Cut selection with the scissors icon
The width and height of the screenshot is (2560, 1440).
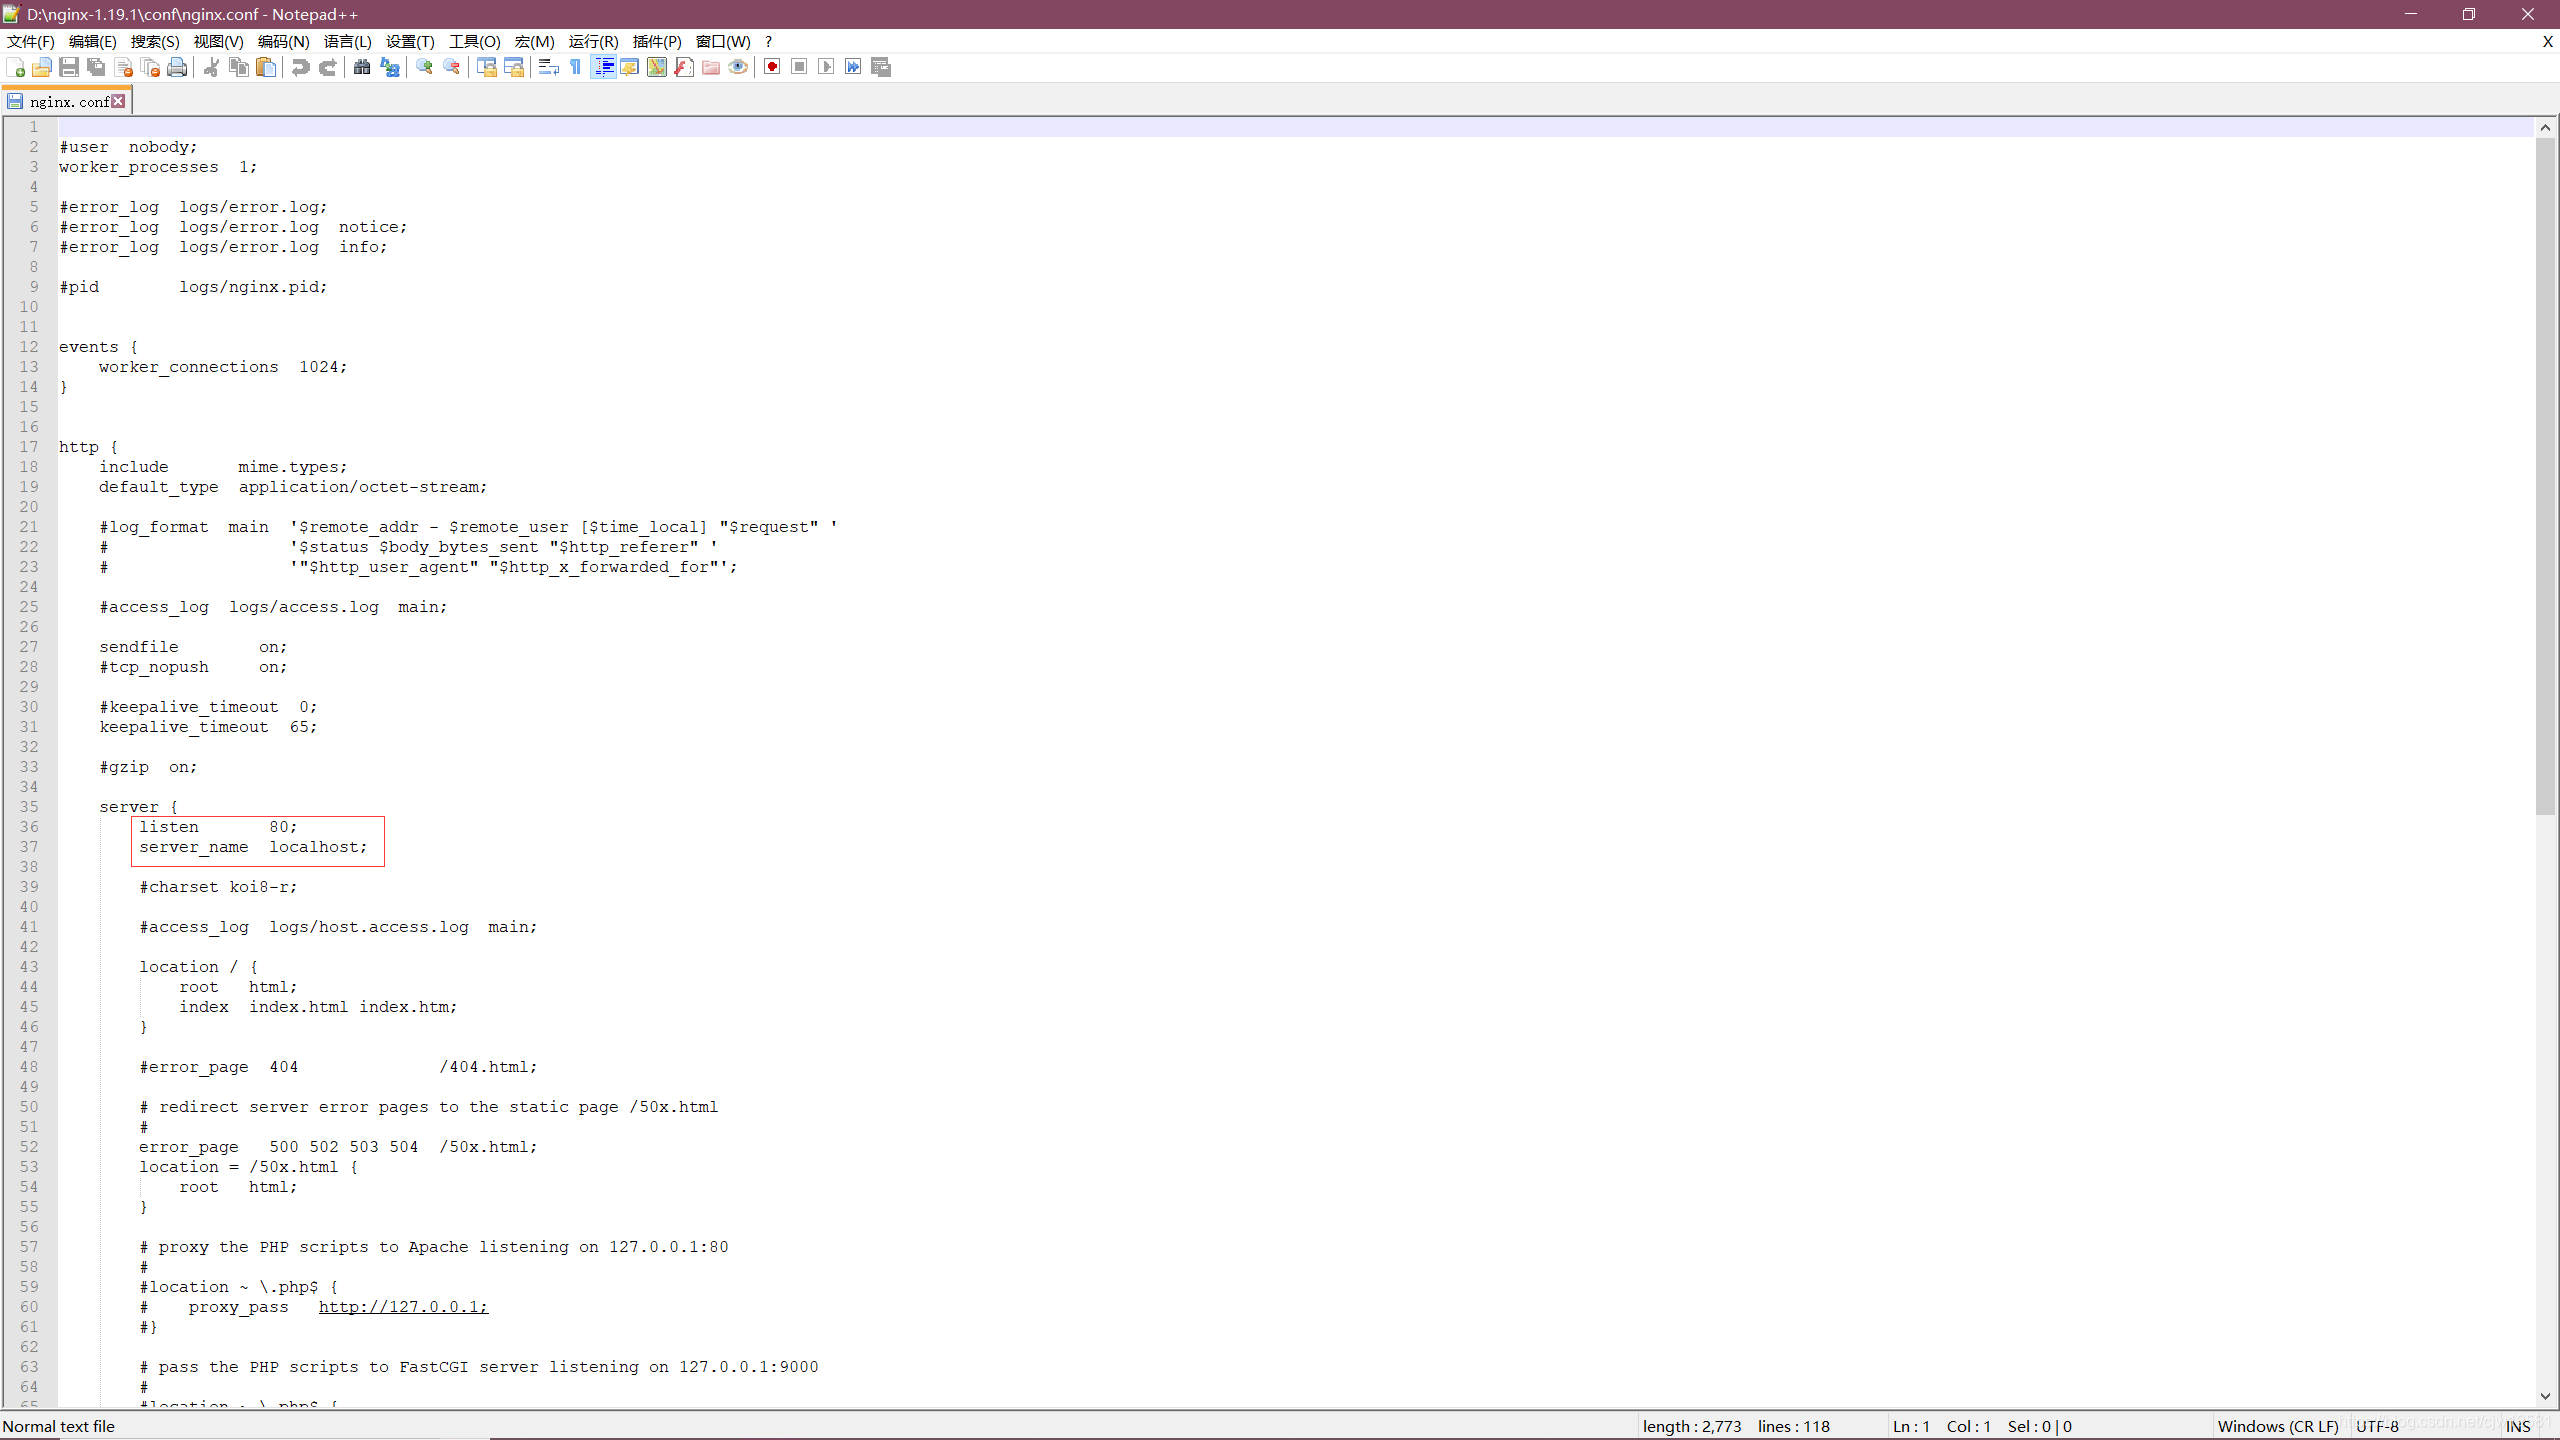tap(211, 67)
